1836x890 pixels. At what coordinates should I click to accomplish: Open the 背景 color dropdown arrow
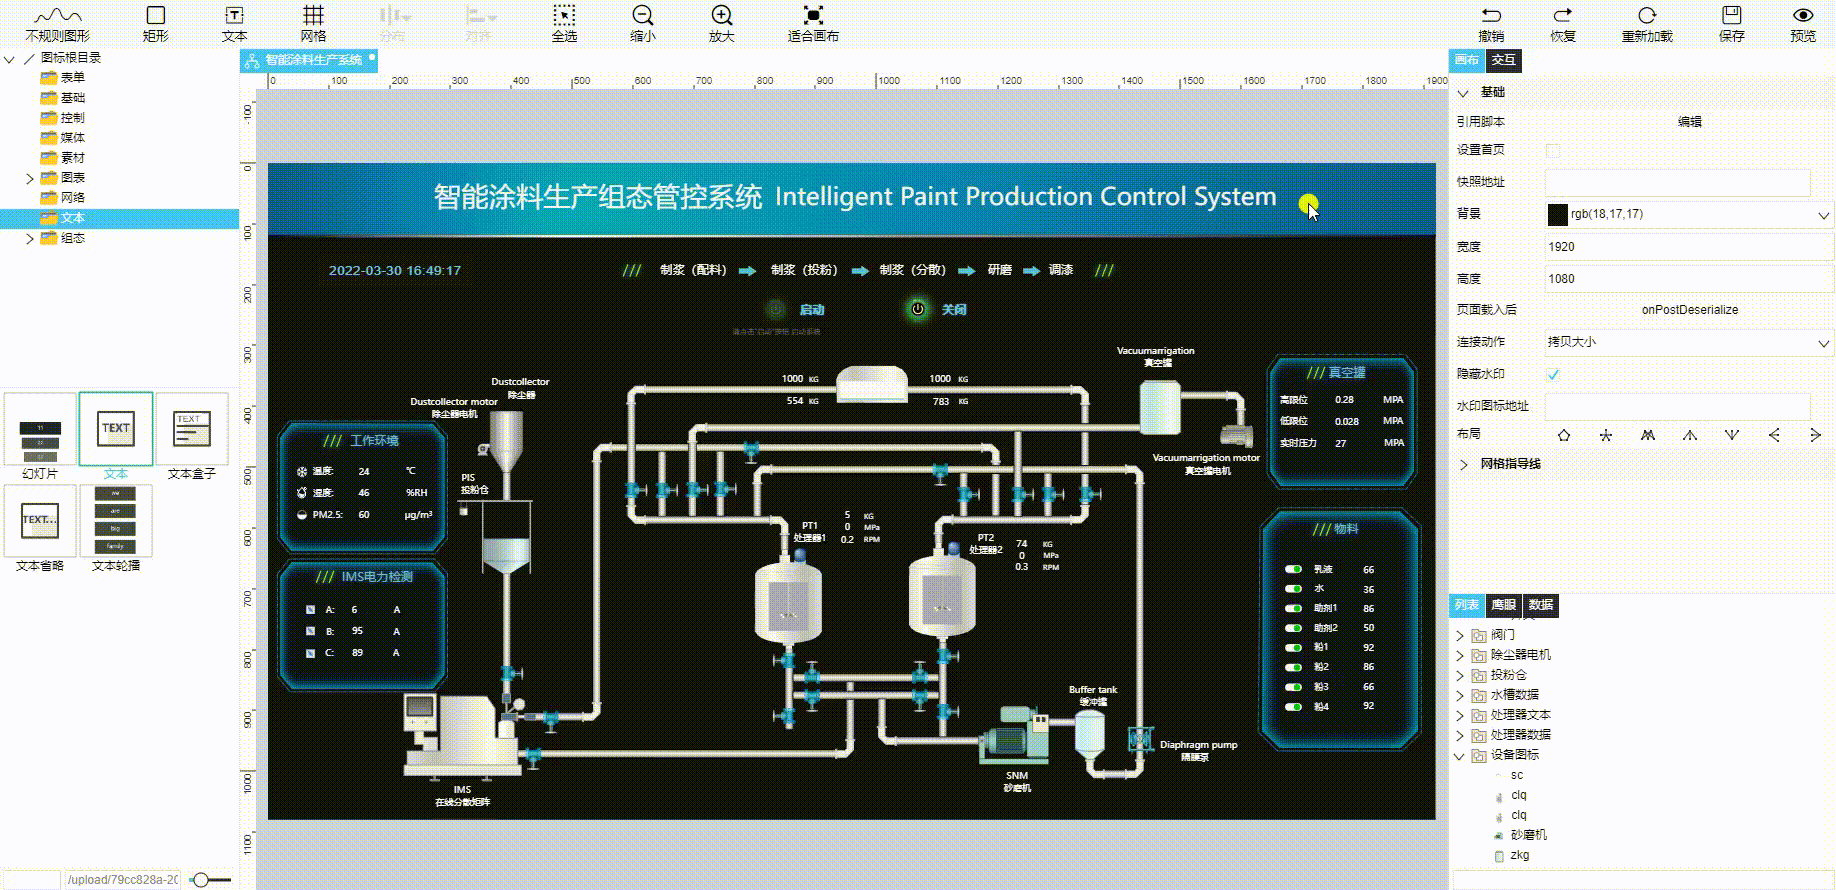[x=1823, y=215]
